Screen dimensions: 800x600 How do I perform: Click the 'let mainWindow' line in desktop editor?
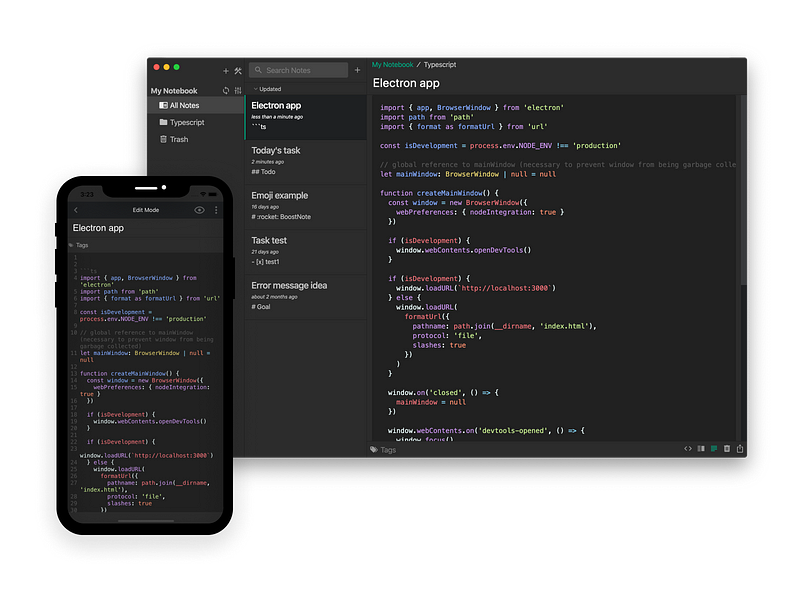point(468,174)
